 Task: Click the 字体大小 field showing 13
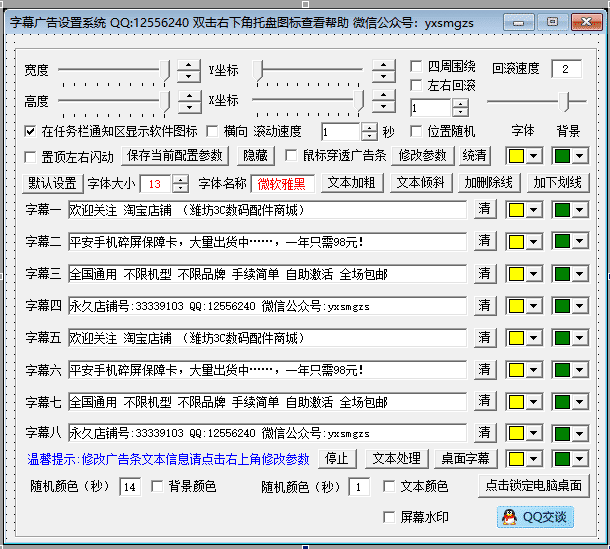156,184
